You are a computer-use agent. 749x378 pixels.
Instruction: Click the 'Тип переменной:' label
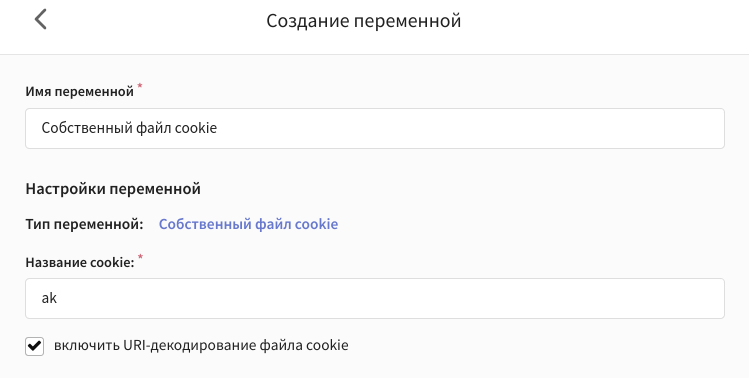click(x=85, y=224)
